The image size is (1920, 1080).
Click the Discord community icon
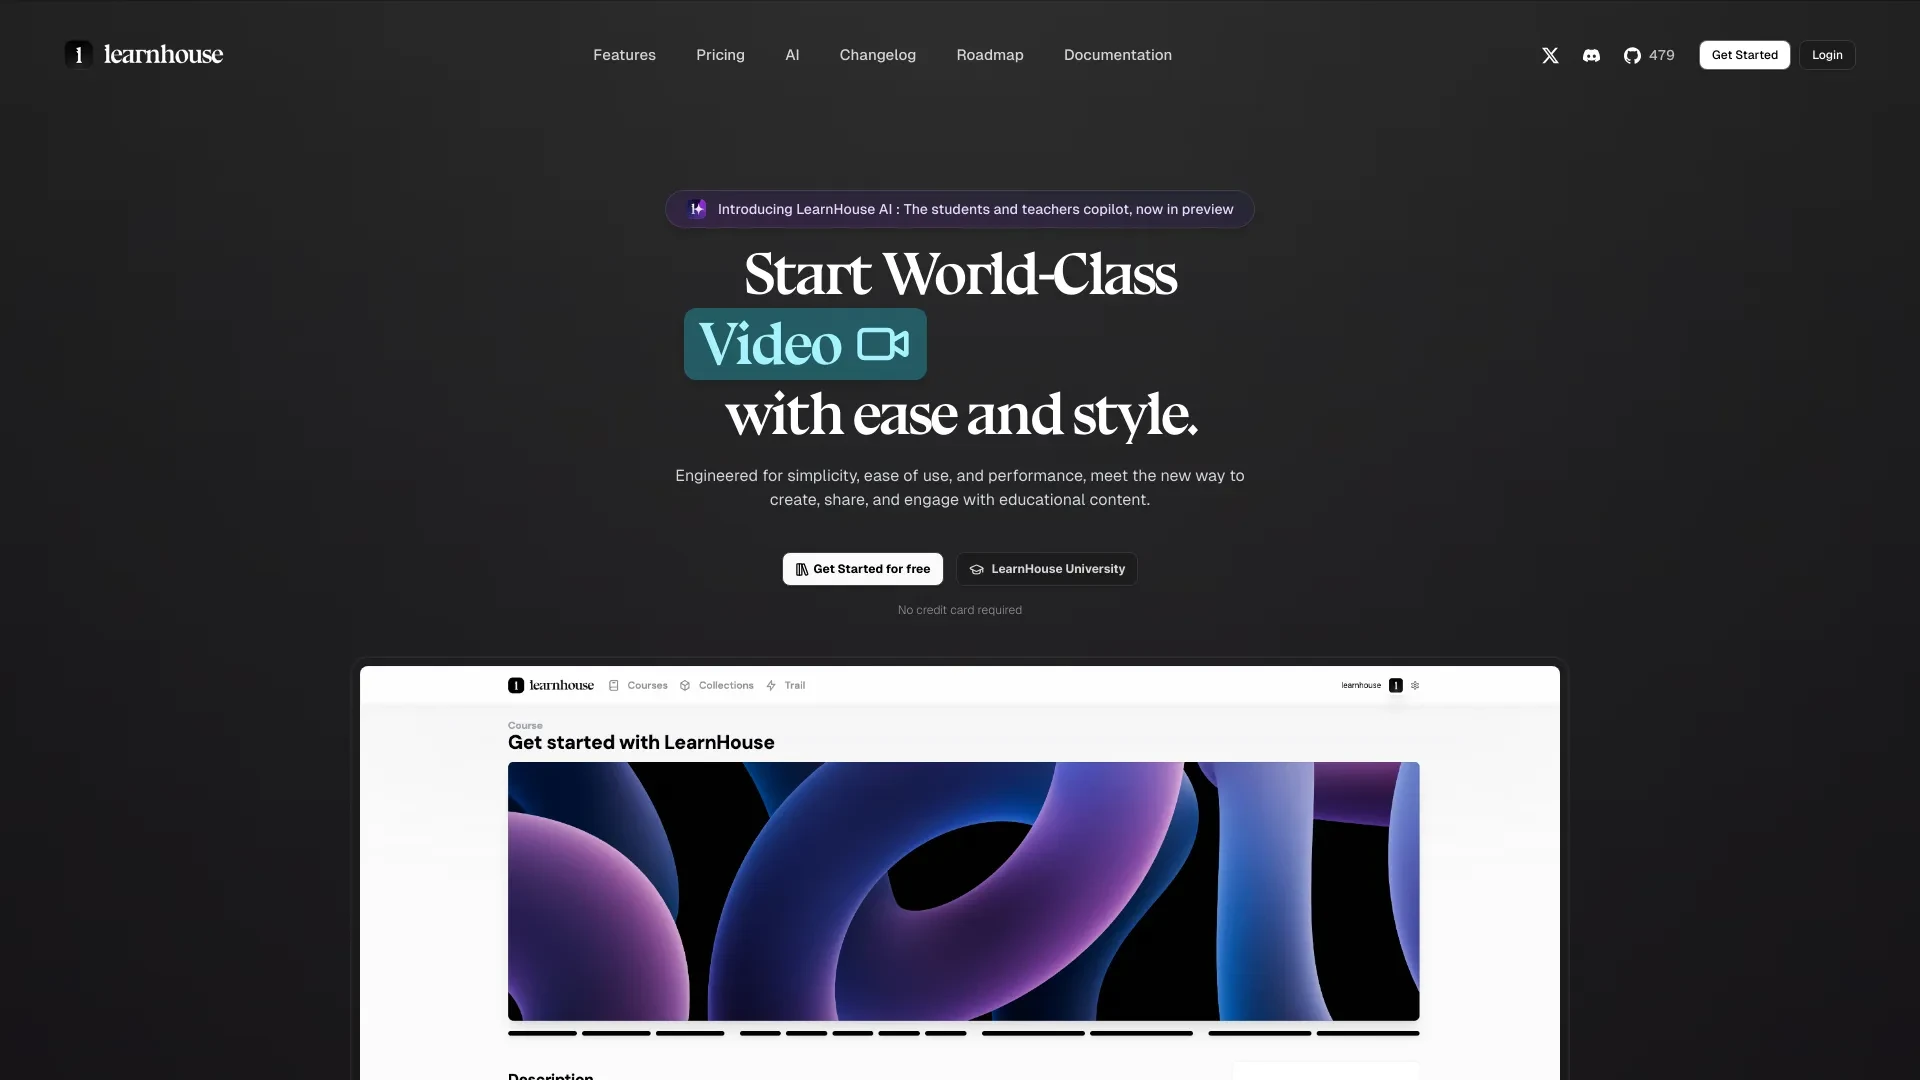pos(1590,55)
